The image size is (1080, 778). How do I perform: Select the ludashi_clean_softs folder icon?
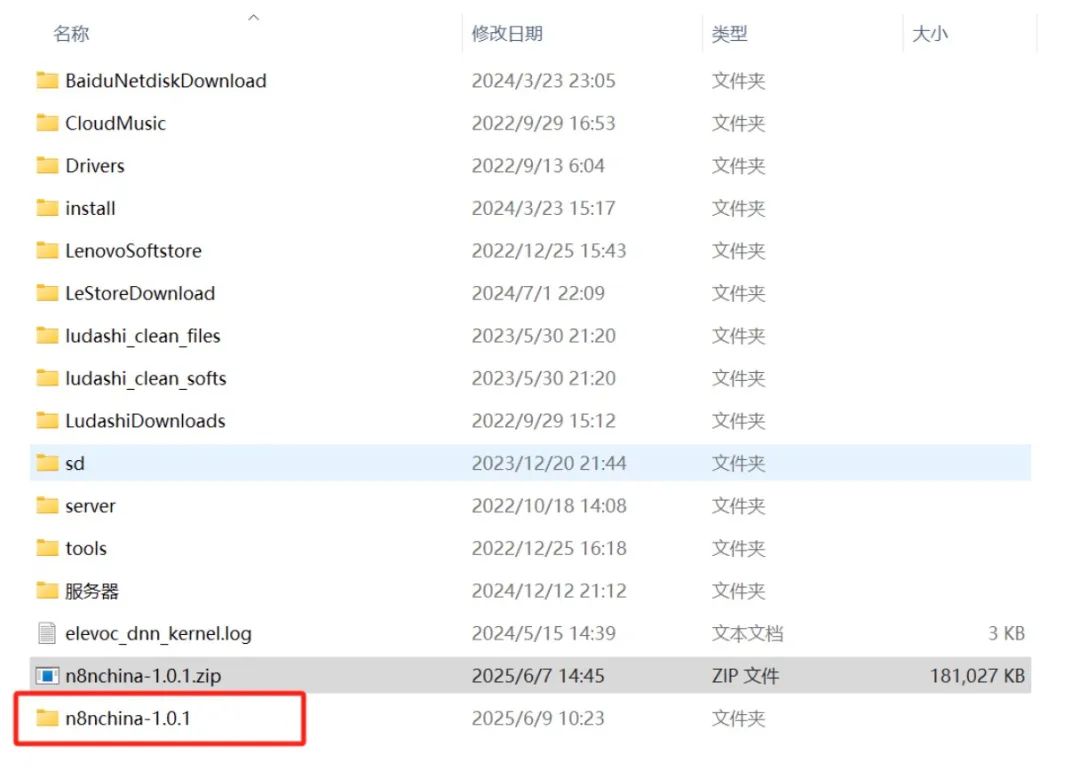(x=47, y=378)
